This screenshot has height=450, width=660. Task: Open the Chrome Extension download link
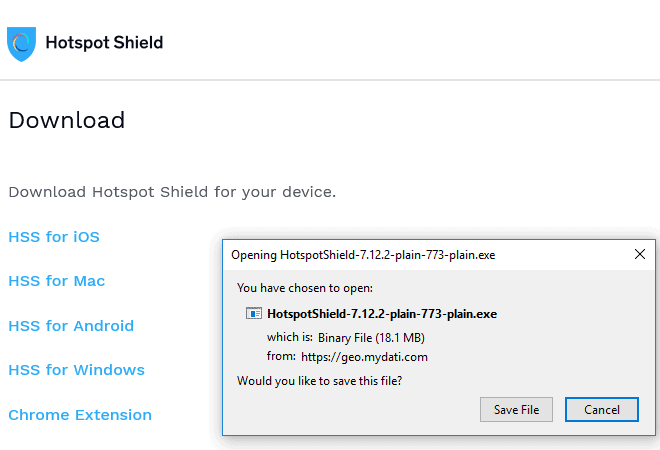click(x=80, y=415)
